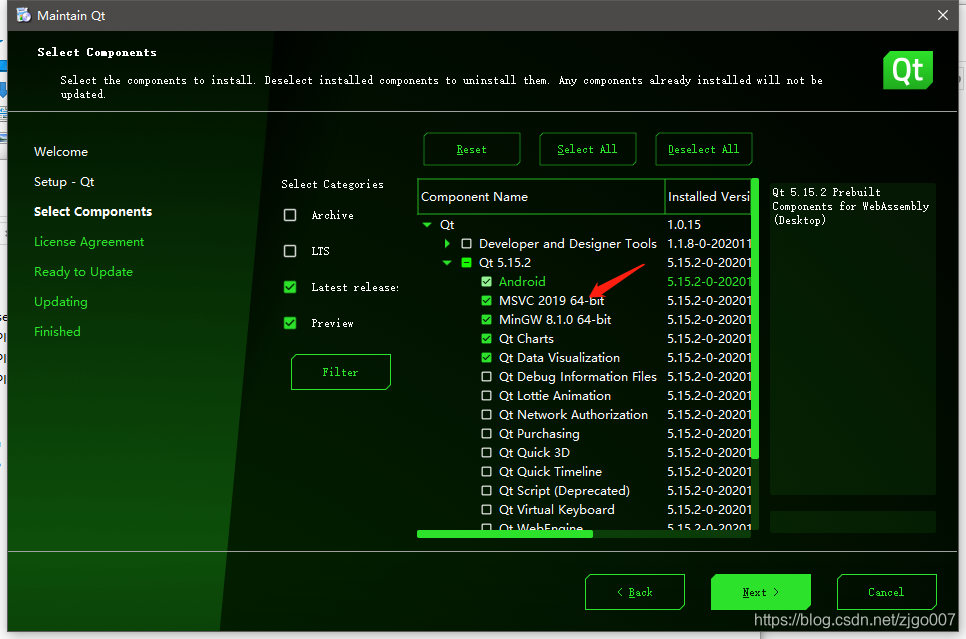
Task: Proceed with the Next button
Action: pos(761,592)
